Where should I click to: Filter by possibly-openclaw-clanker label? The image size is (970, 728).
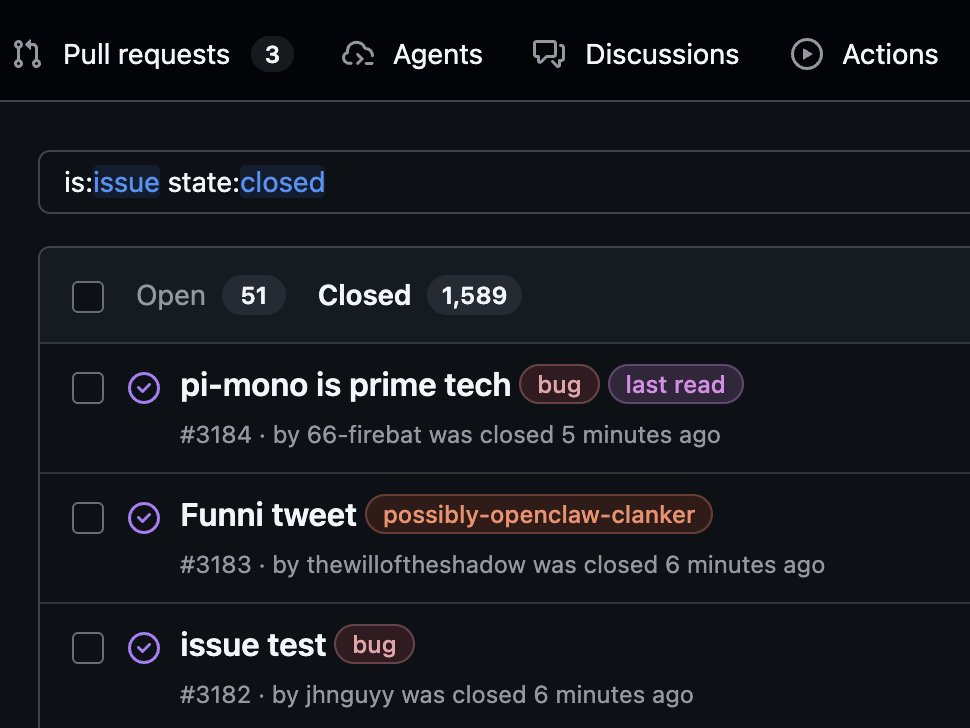click(x=539, y=515)
